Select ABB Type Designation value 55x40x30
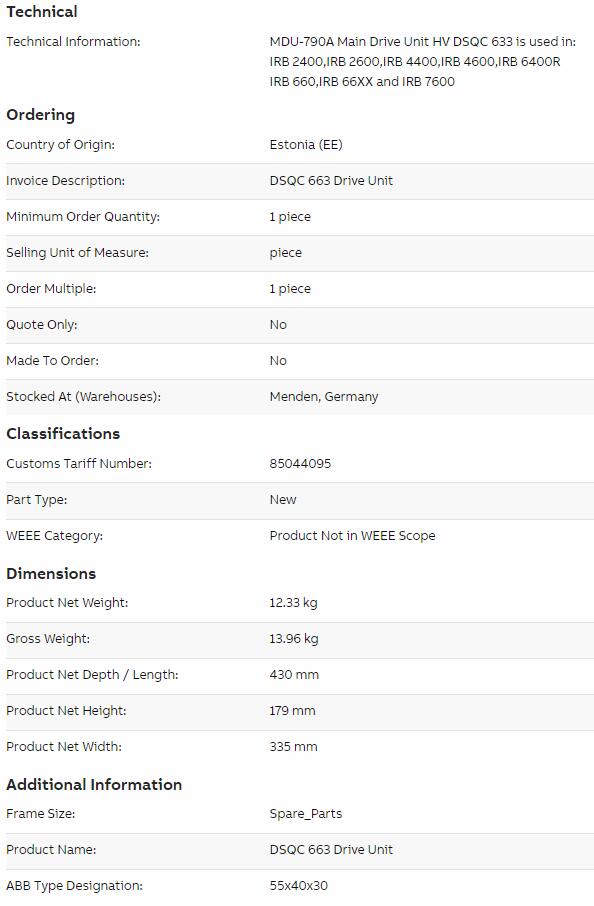The height and width of the screenshot is (906, 594). coord(298,885)
